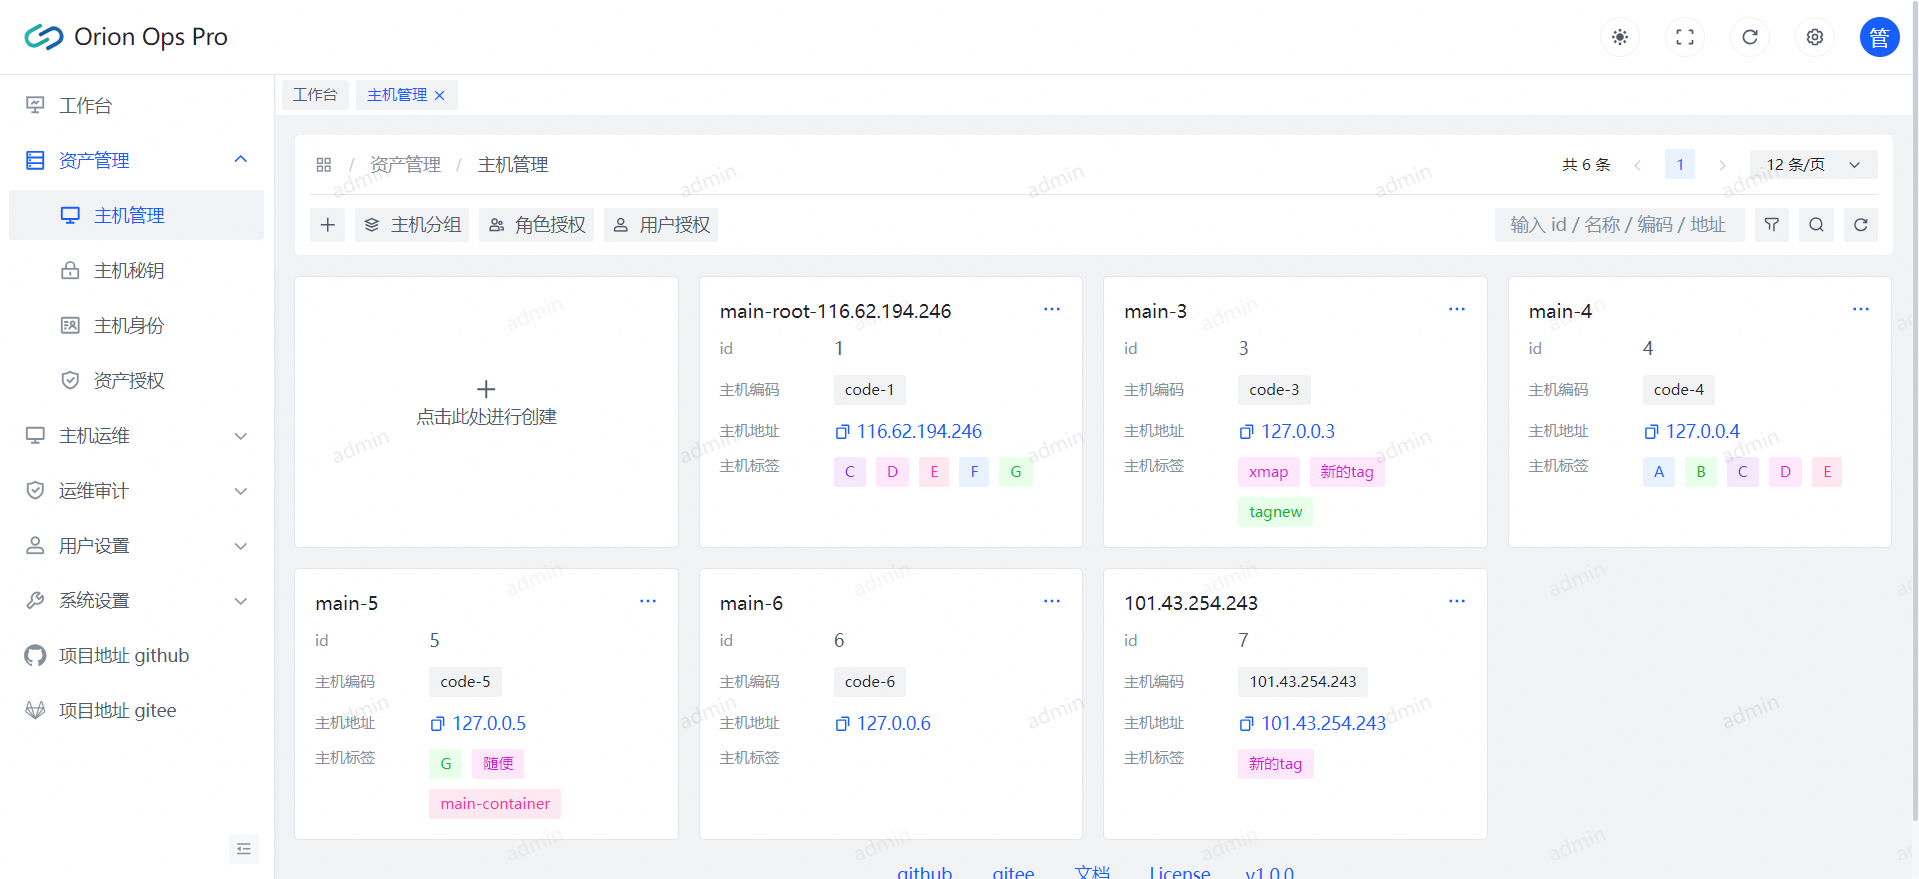
Task: Click the filter funnel icon
Action: 1771,225
